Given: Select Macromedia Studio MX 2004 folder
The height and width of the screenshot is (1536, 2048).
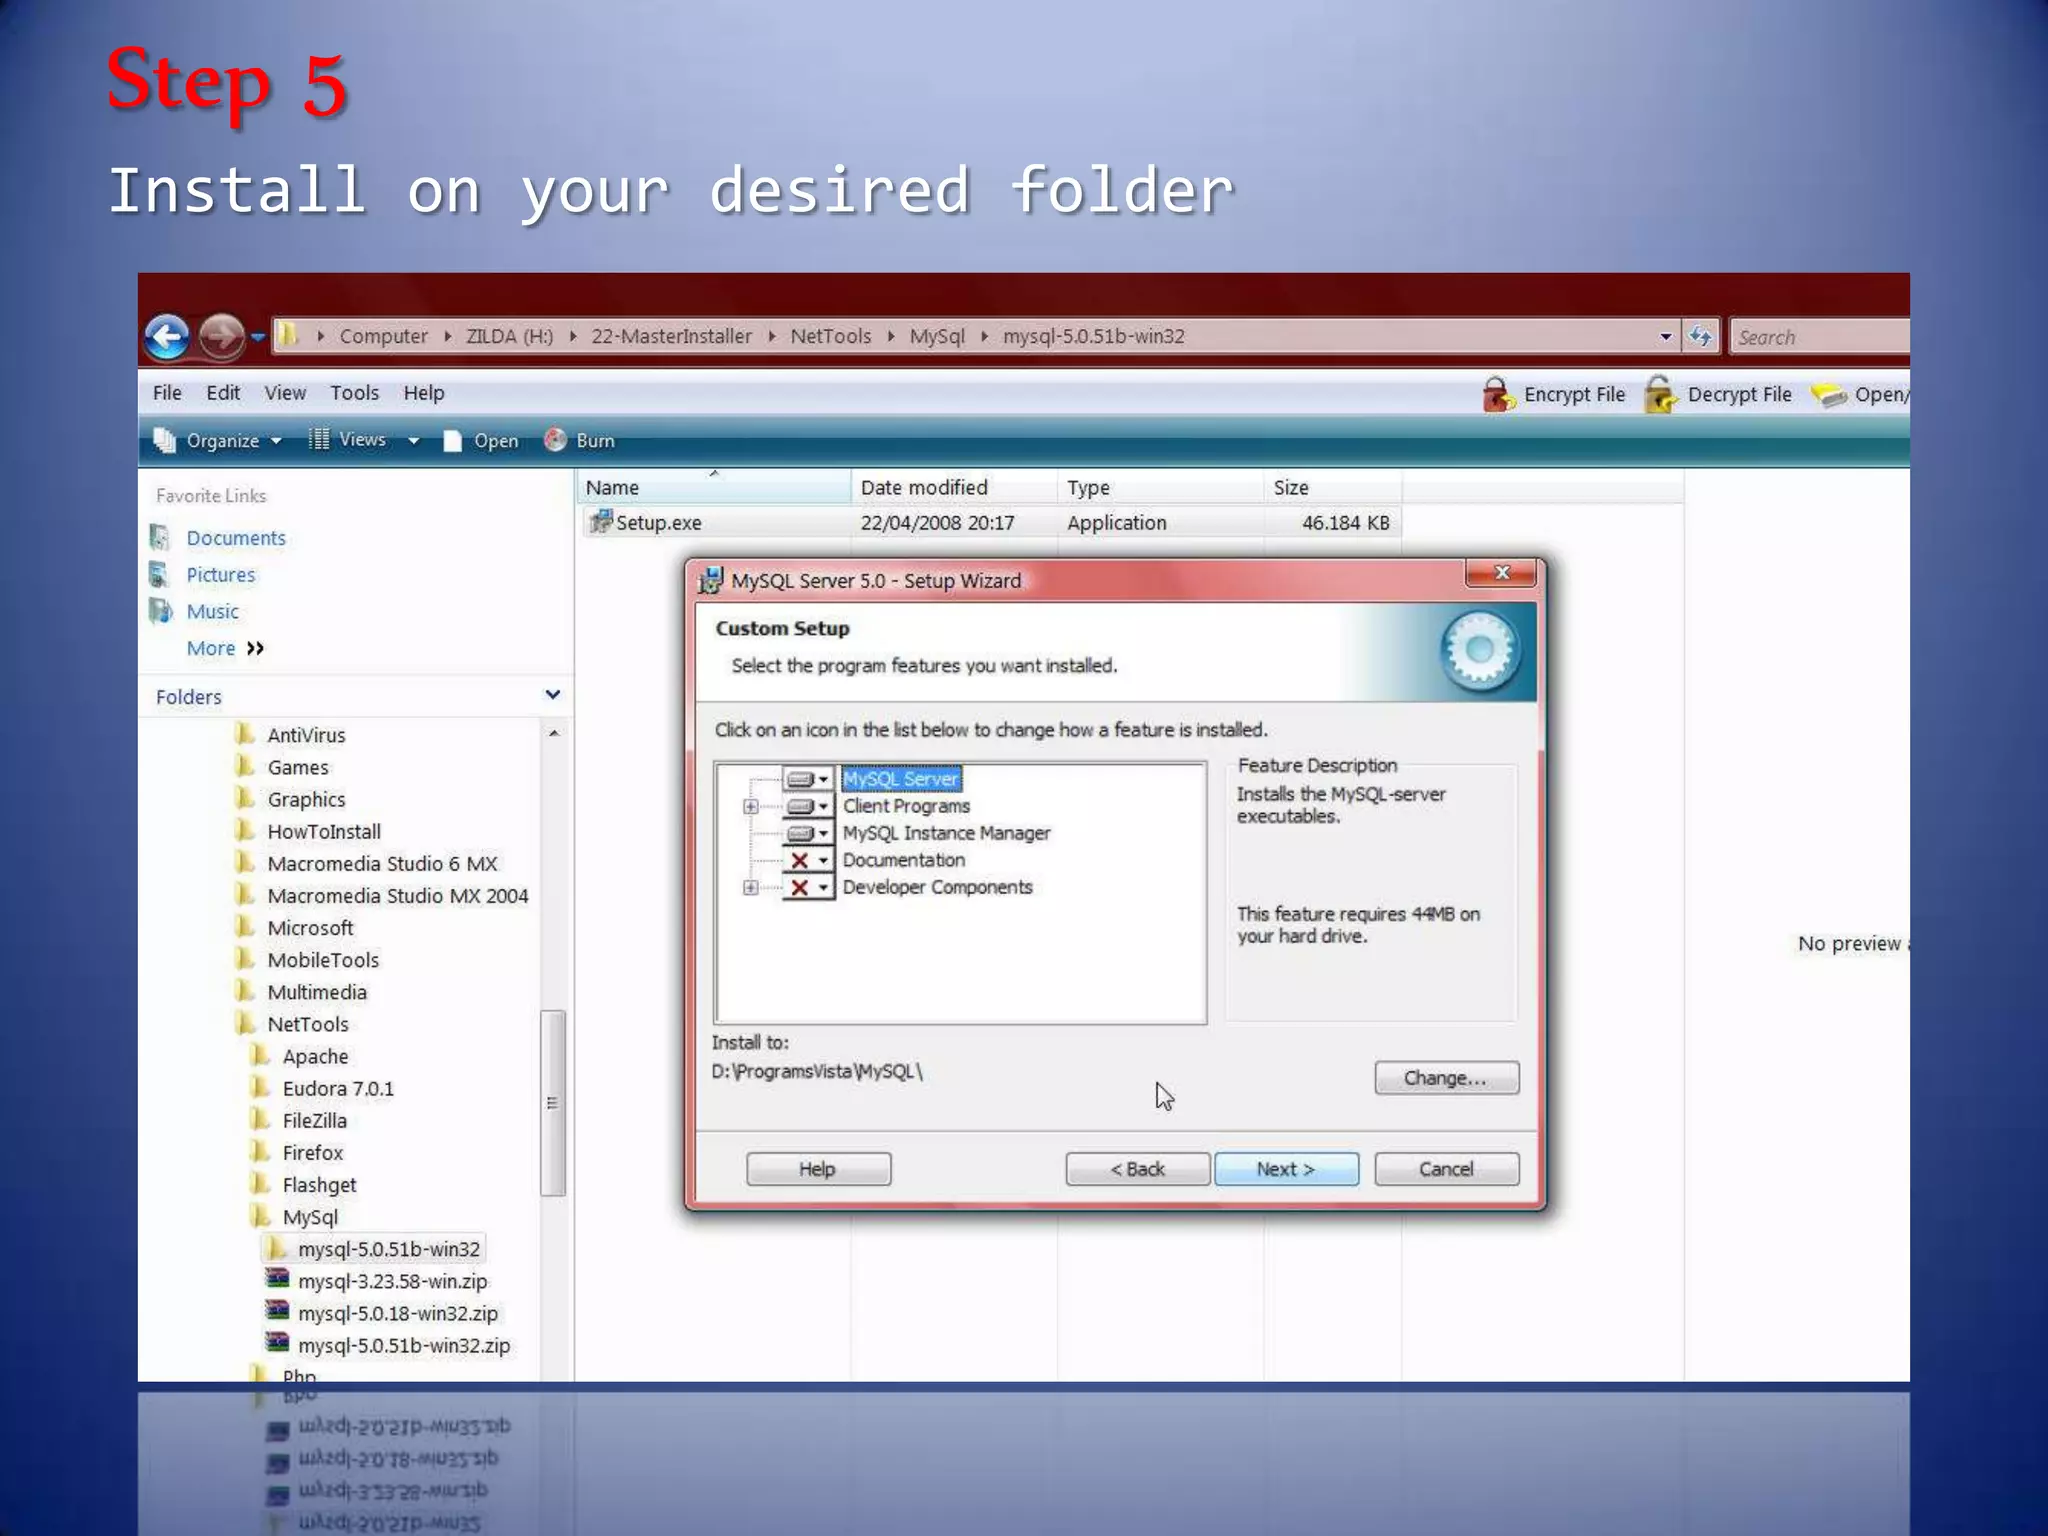Looking at the screenshot, I should (x=397, y=896).
